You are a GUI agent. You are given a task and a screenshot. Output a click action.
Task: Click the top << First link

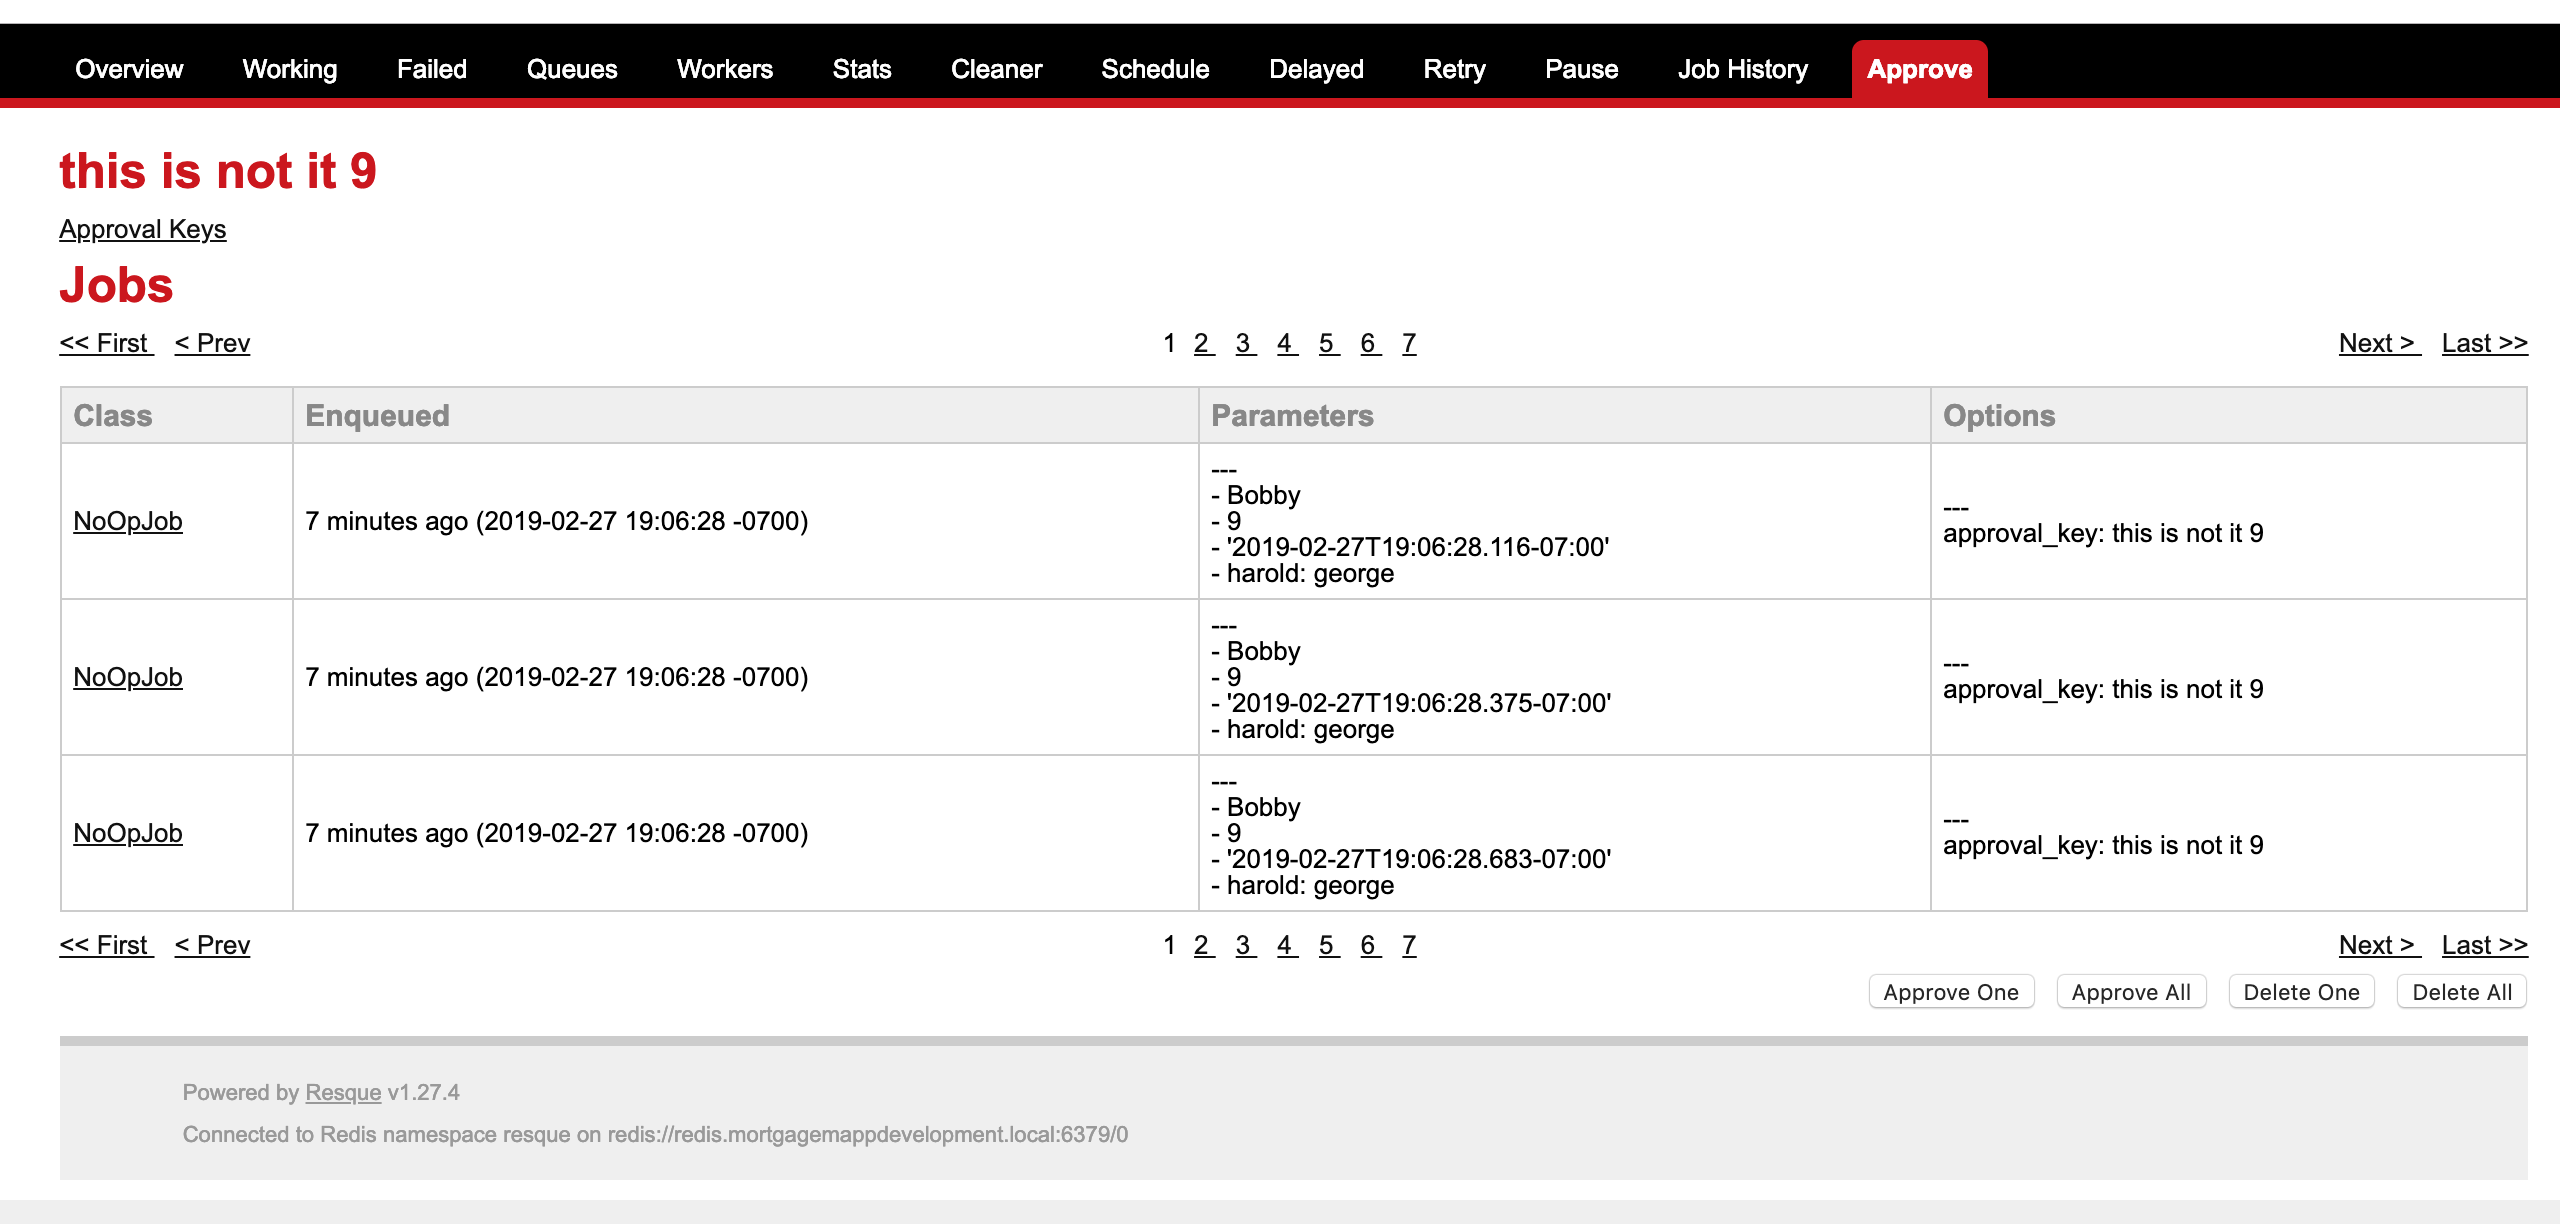[x=105, y=343]
